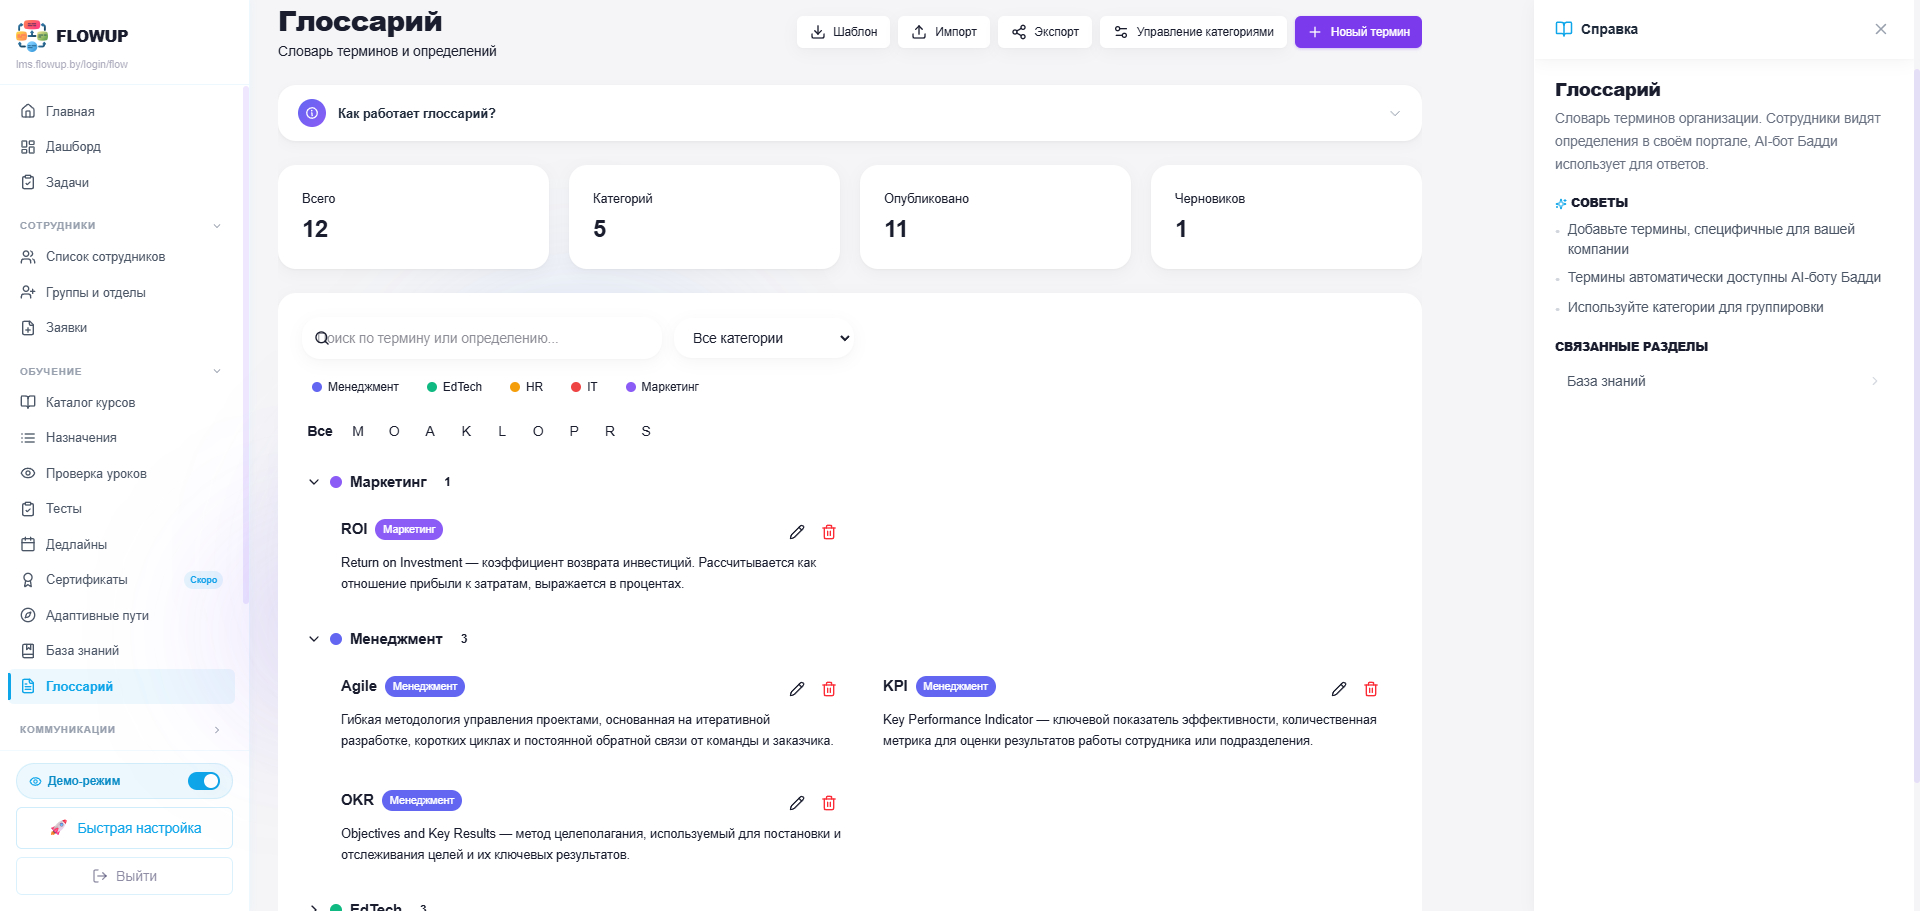
Task: Select the Все alphabet filter
Action: [x=320, y=431]
